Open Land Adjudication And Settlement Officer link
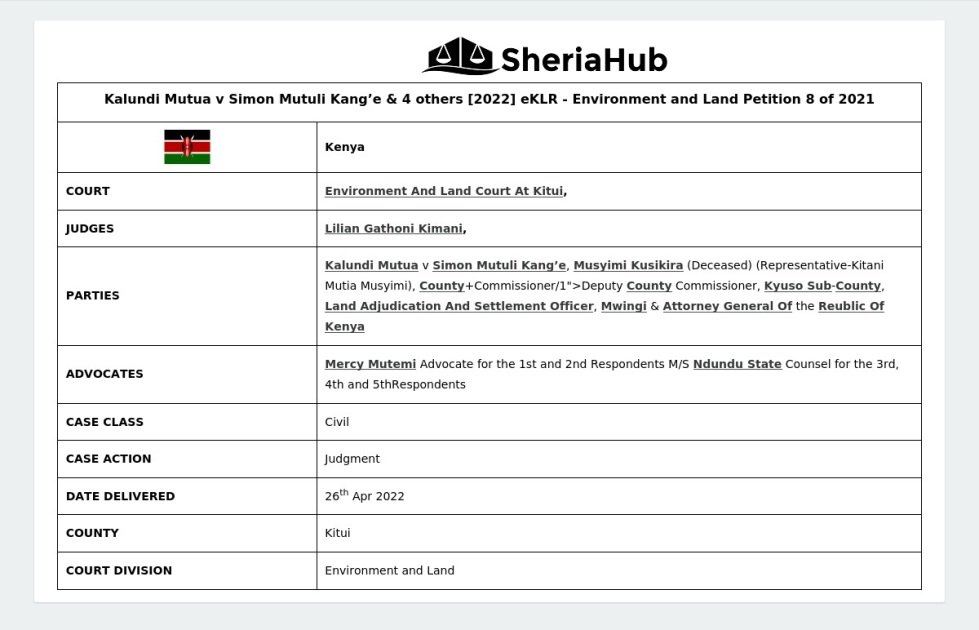 [459, 306]
